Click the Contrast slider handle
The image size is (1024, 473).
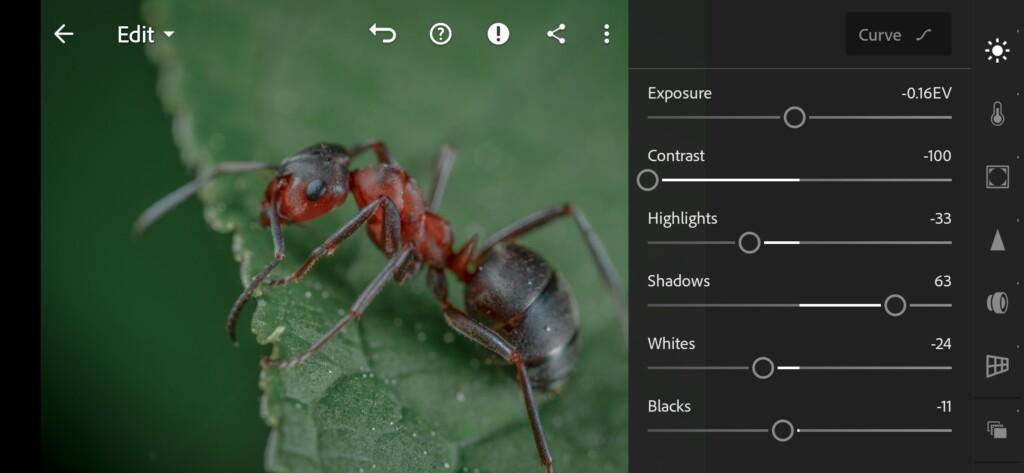[x=647, y=180]
